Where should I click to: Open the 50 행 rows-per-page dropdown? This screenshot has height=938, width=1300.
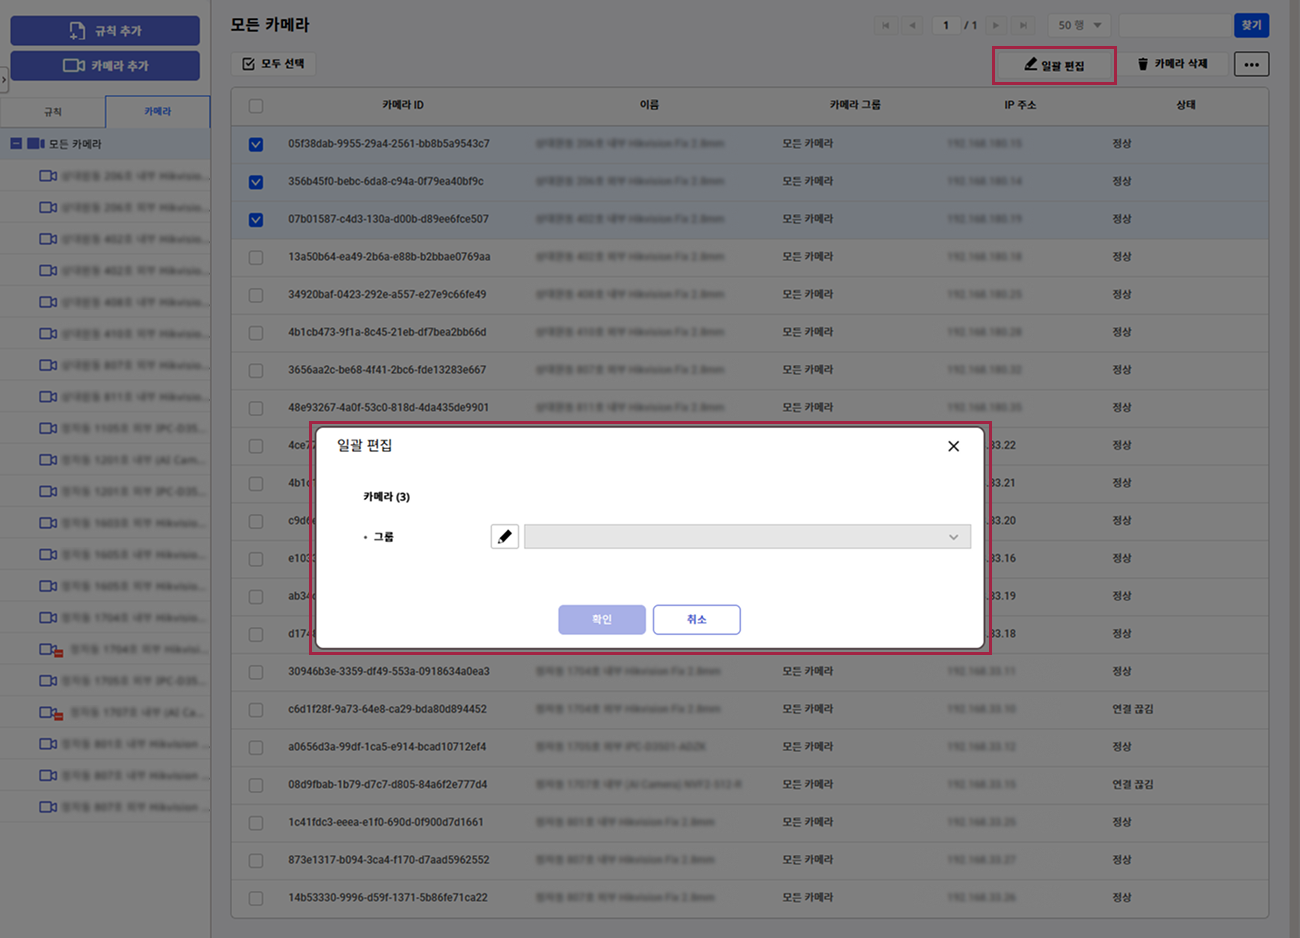click(1079, 25)
